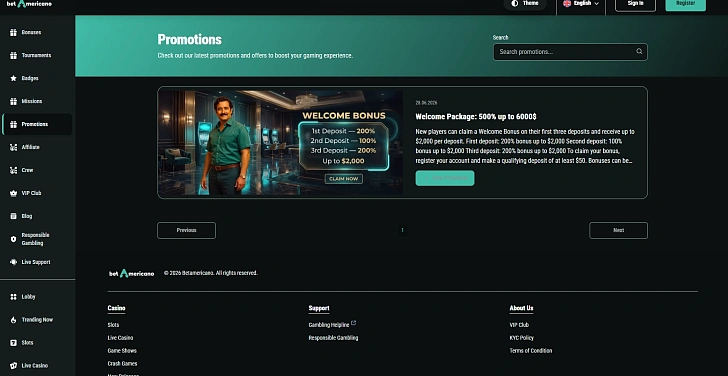
Task: Open footer Responsible Gambling link
Action: coord(333,338)
